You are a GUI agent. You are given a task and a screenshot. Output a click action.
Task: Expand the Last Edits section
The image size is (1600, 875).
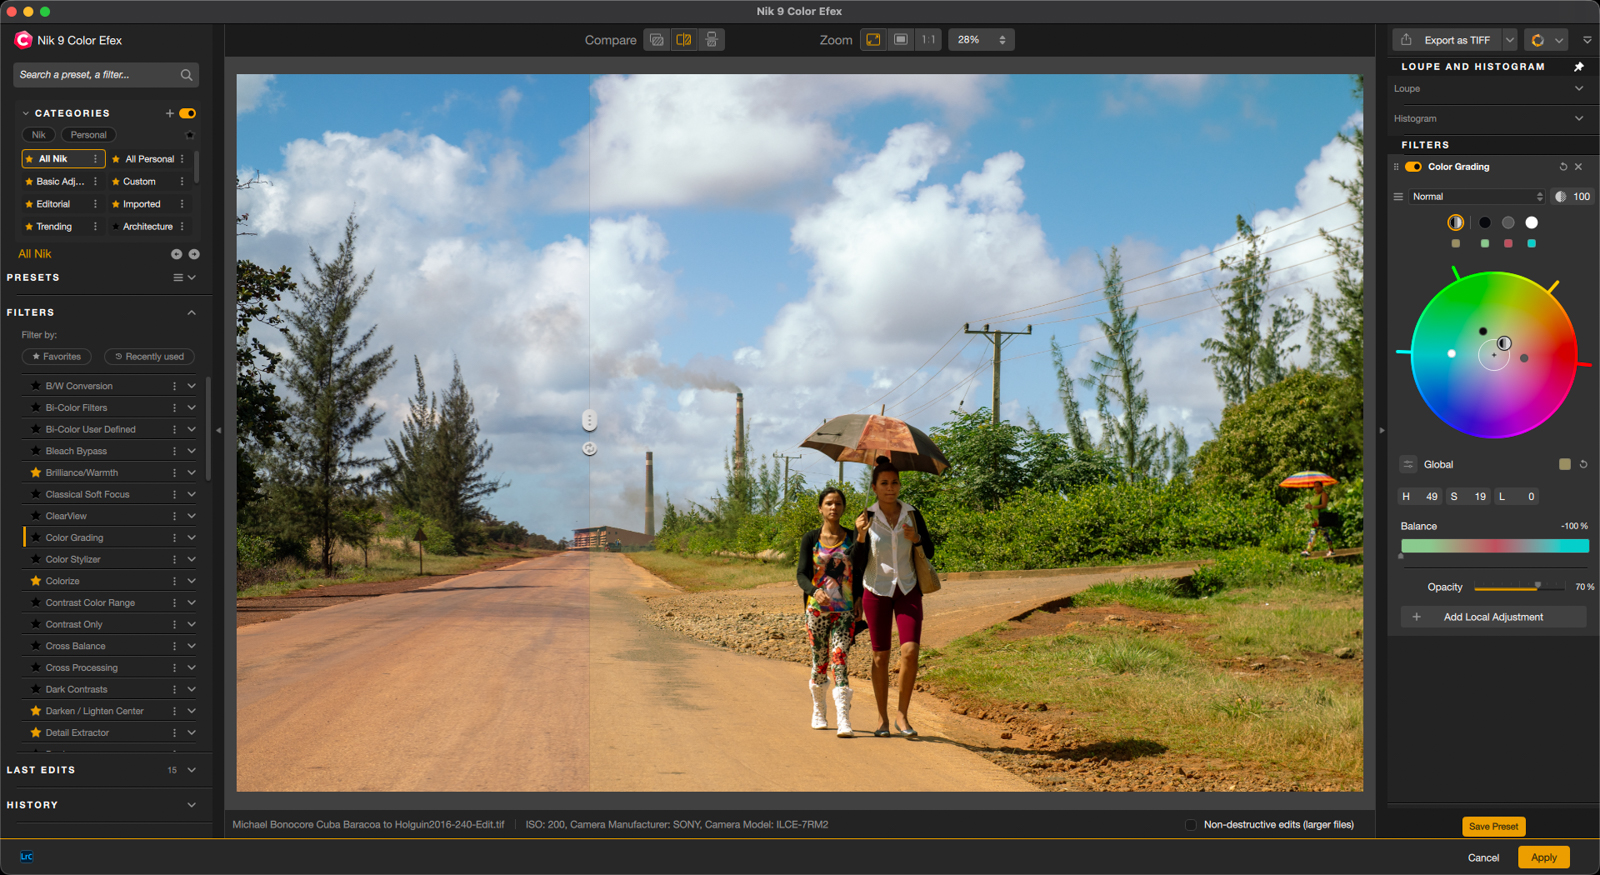point(191,770)
